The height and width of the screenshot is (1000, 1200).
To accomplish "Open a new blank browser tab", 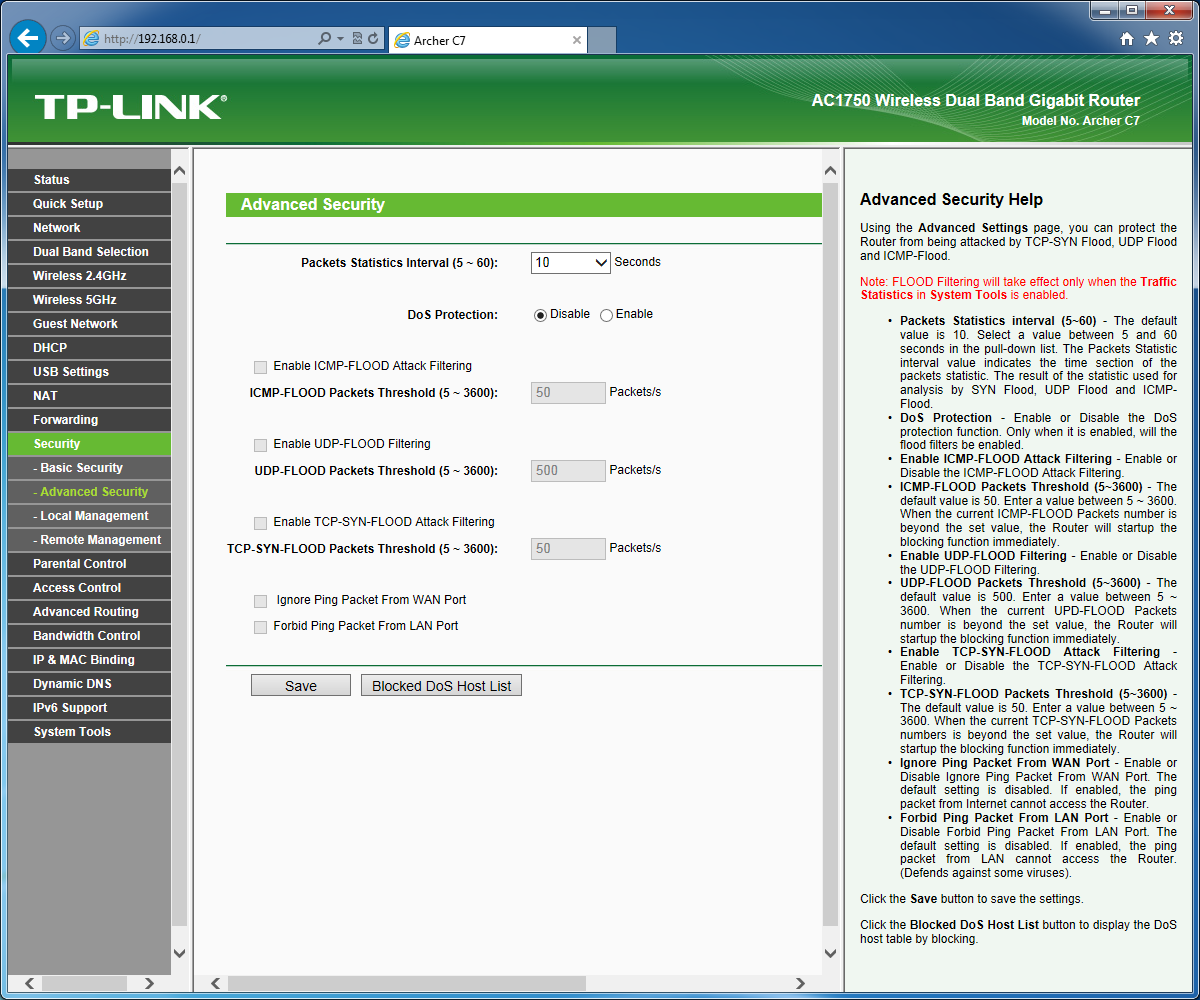I will (601, 40).
